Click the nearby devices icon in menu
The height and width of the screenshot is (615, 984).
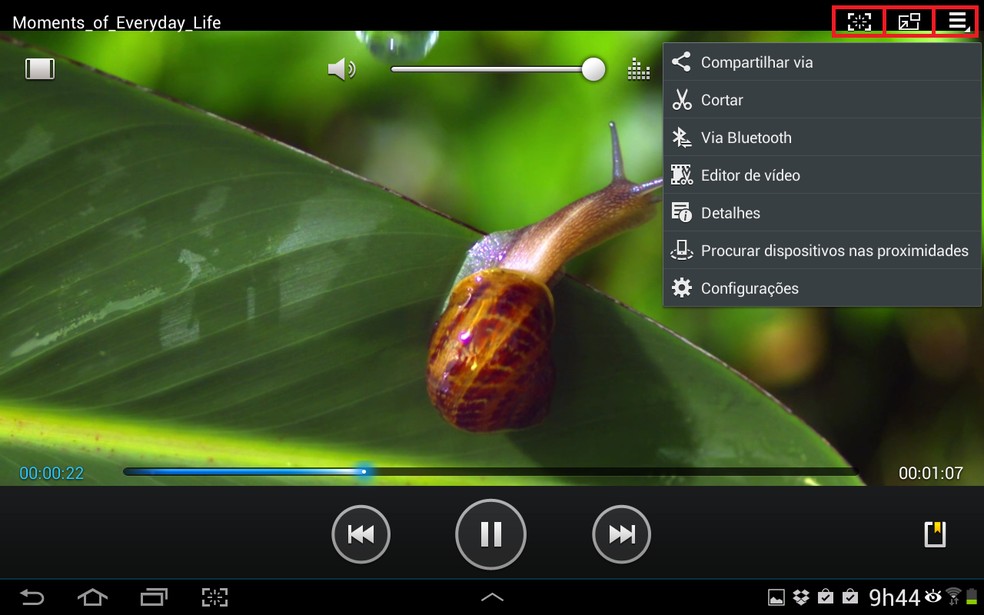pos(682,250)
